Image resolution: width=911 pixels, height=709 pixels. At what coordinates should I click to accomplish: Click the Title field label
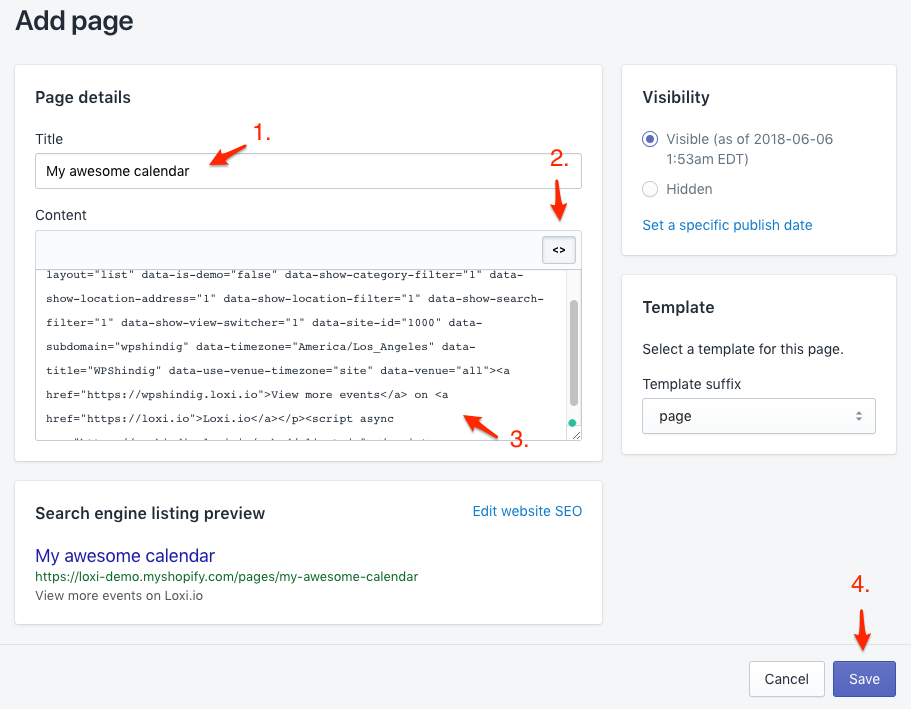(49, 139)
